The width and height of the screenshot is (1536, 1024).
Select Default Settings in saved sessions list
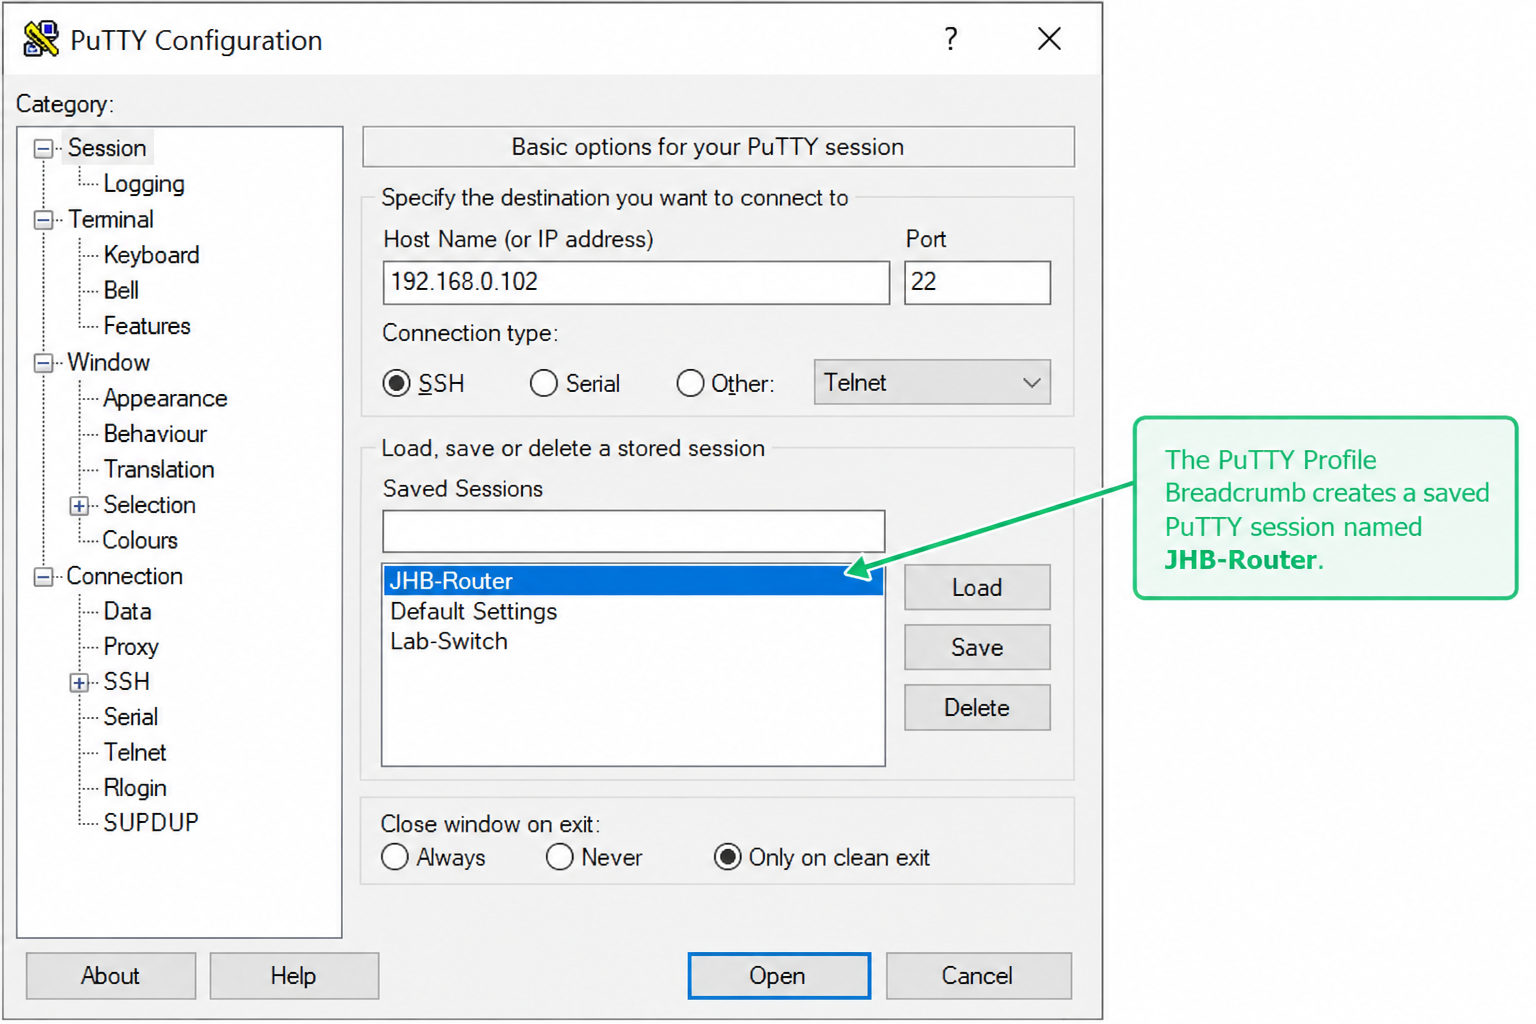point(633,611)
